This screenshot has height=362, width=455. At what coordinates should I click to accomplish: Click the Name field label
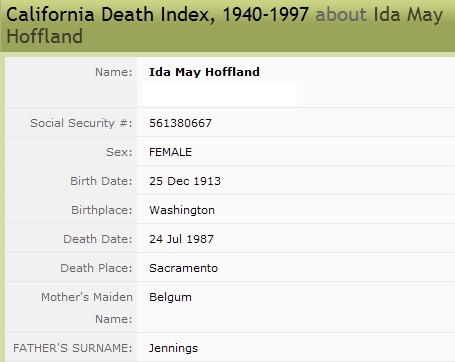pos(114,72)
